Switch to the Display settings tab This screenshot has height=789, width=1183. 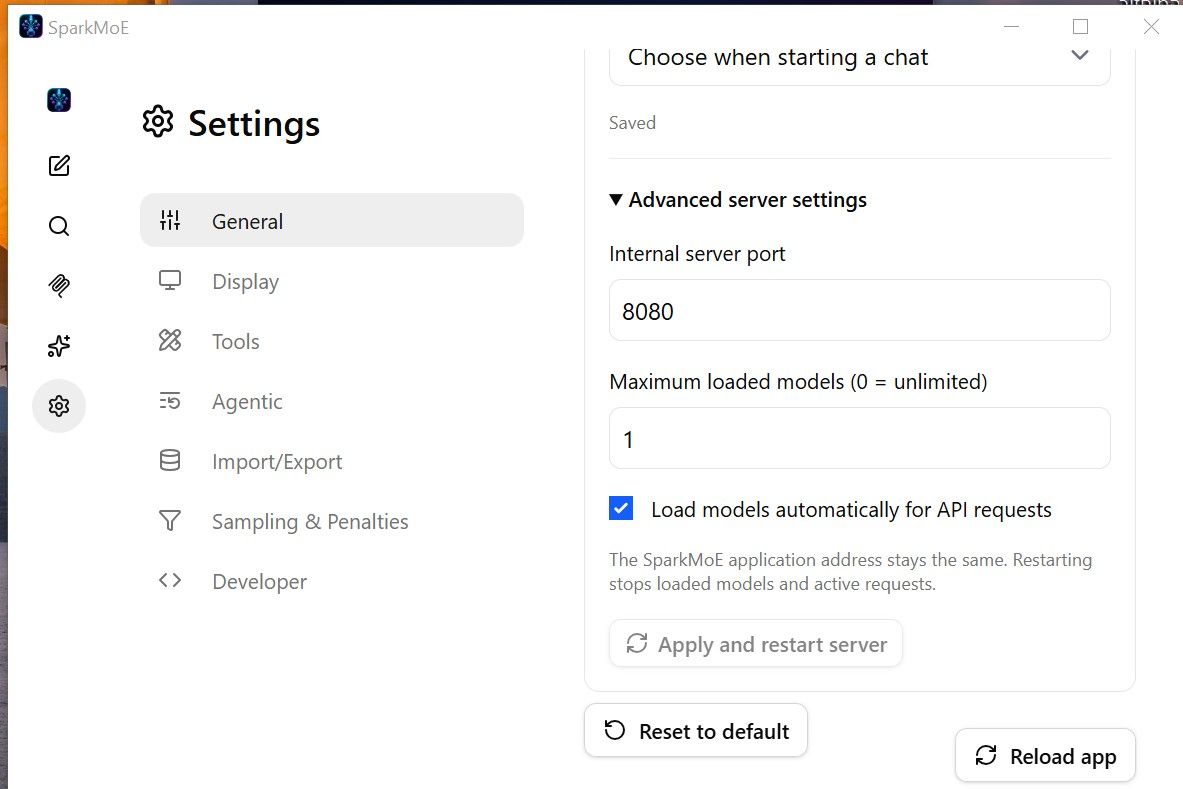(x=332, y=281)
